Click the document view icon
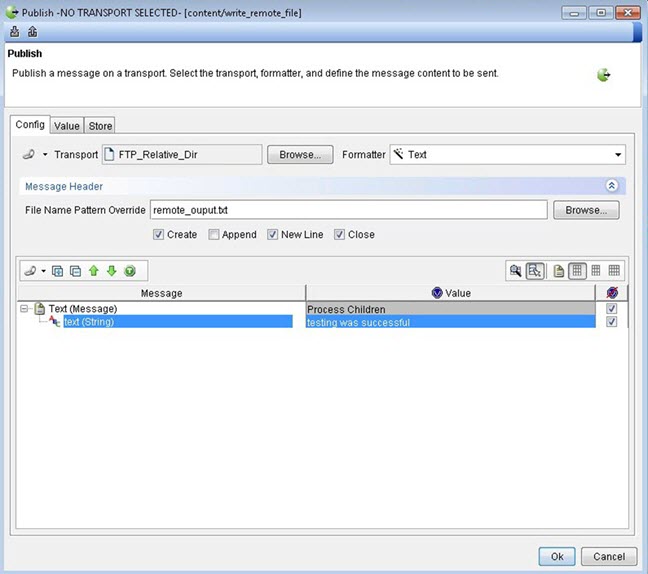The image size is (648, 574). pyautogui.click(x=559, y=271)
